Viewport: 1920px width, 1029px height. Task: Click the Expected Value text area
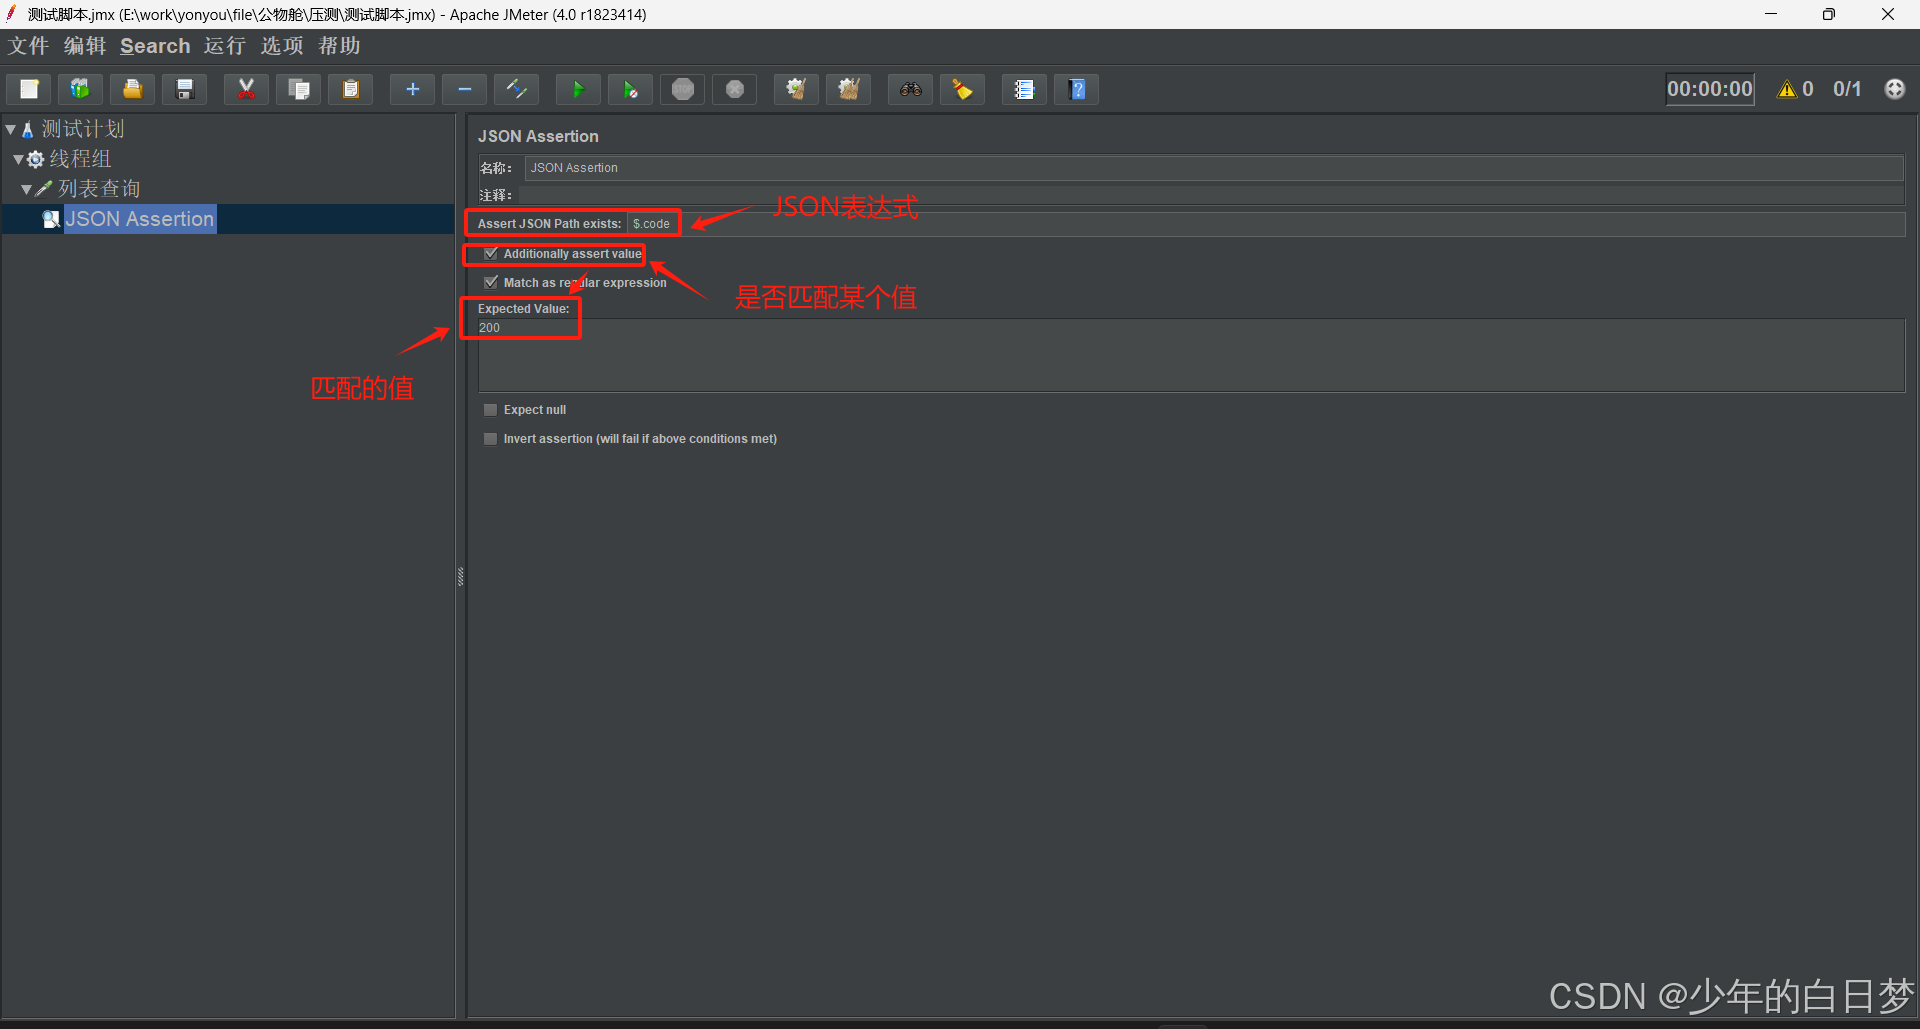(x=1191, y=355)
